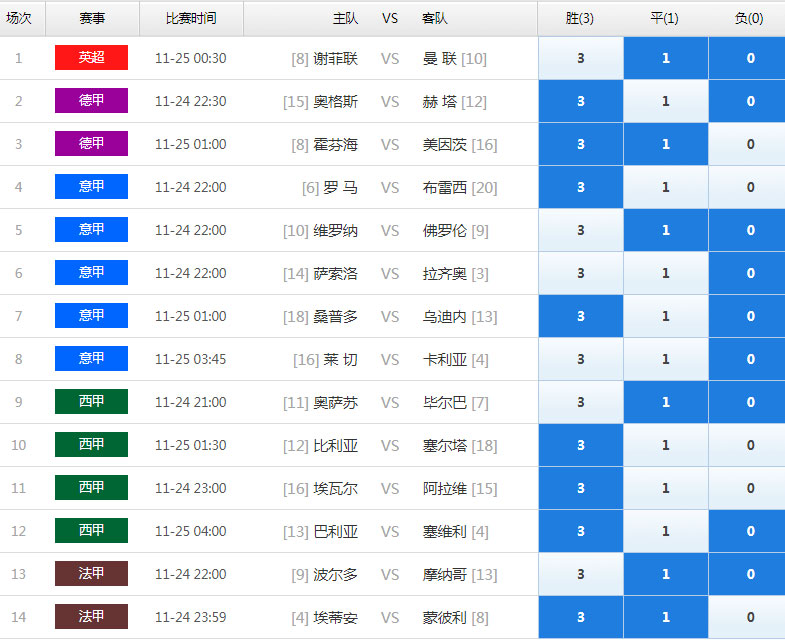Image resolution: width=785 pixels, height=640 pixels.
Task: Click away team name 塞维利
Action: coord(445,532)
